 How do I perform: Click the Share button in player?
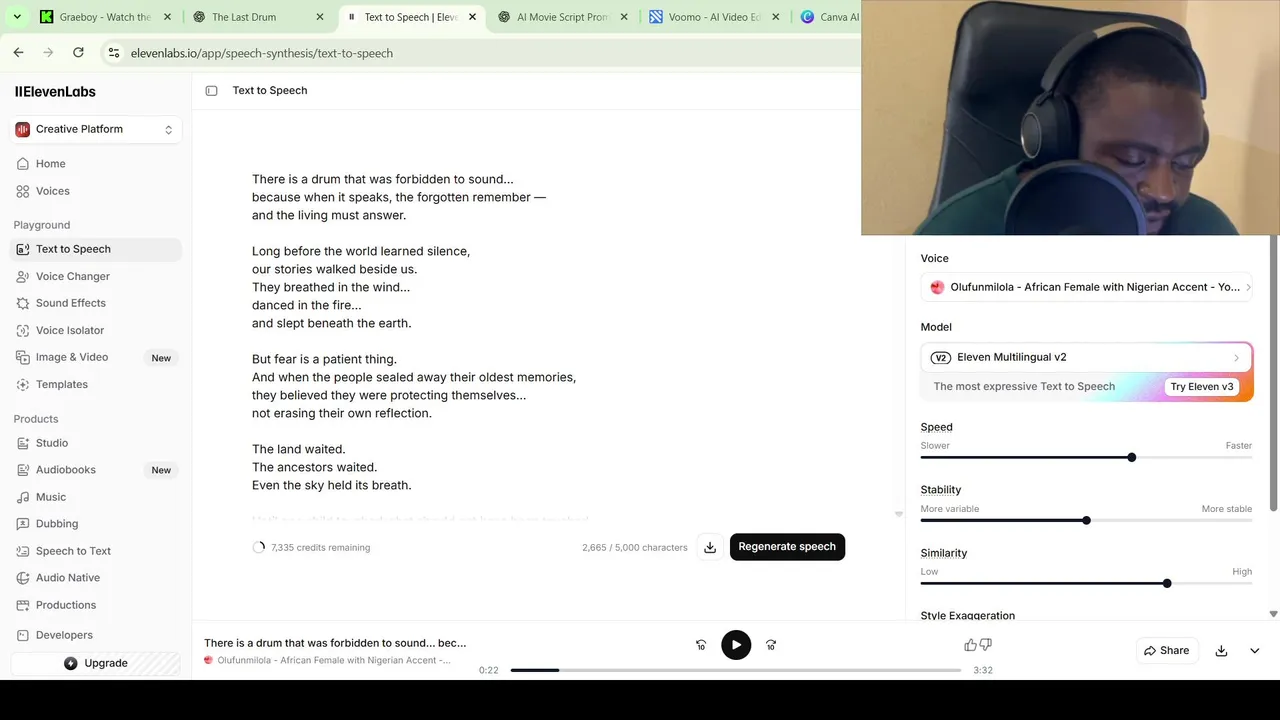click(1166, 650)
